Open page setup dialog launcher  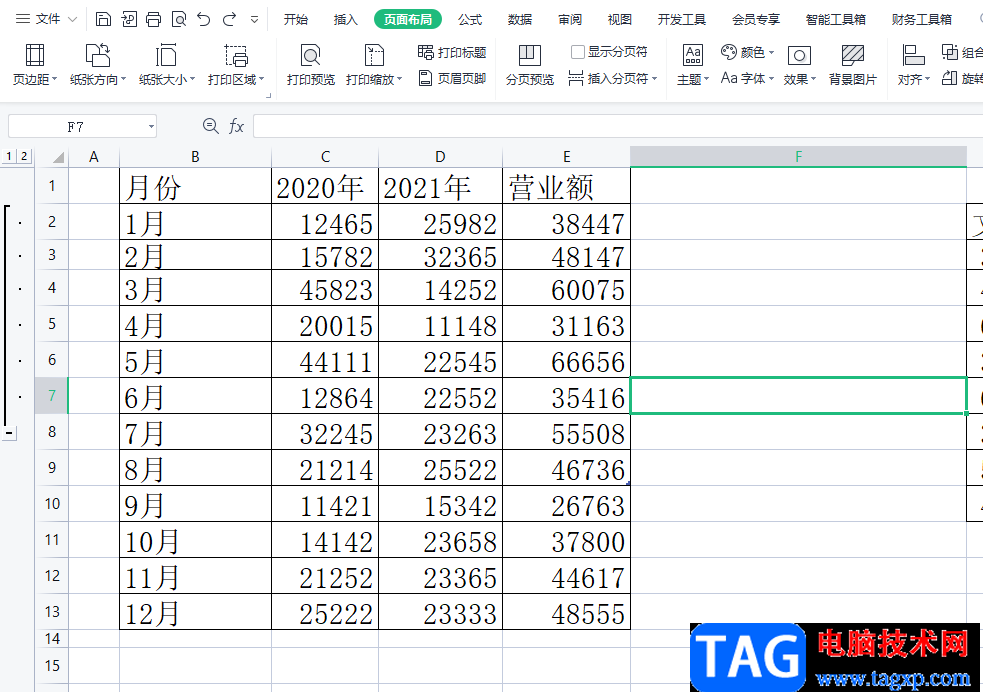(x=268, y=96)
